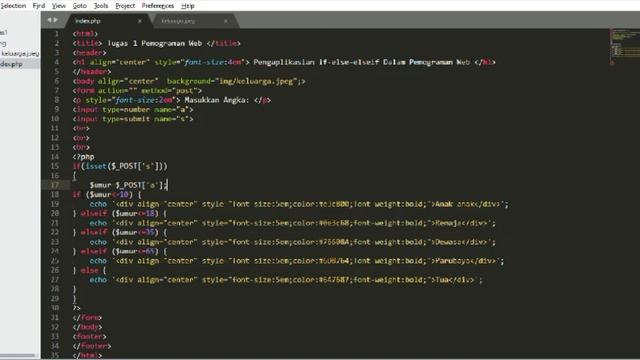Open the View menu
Screen dimensions: 640x360
(59, 6)
